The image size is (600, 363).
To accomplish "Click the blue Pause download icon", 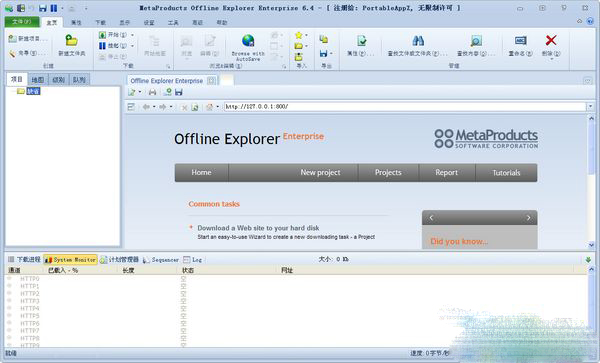I will click(x=102, y=46).
